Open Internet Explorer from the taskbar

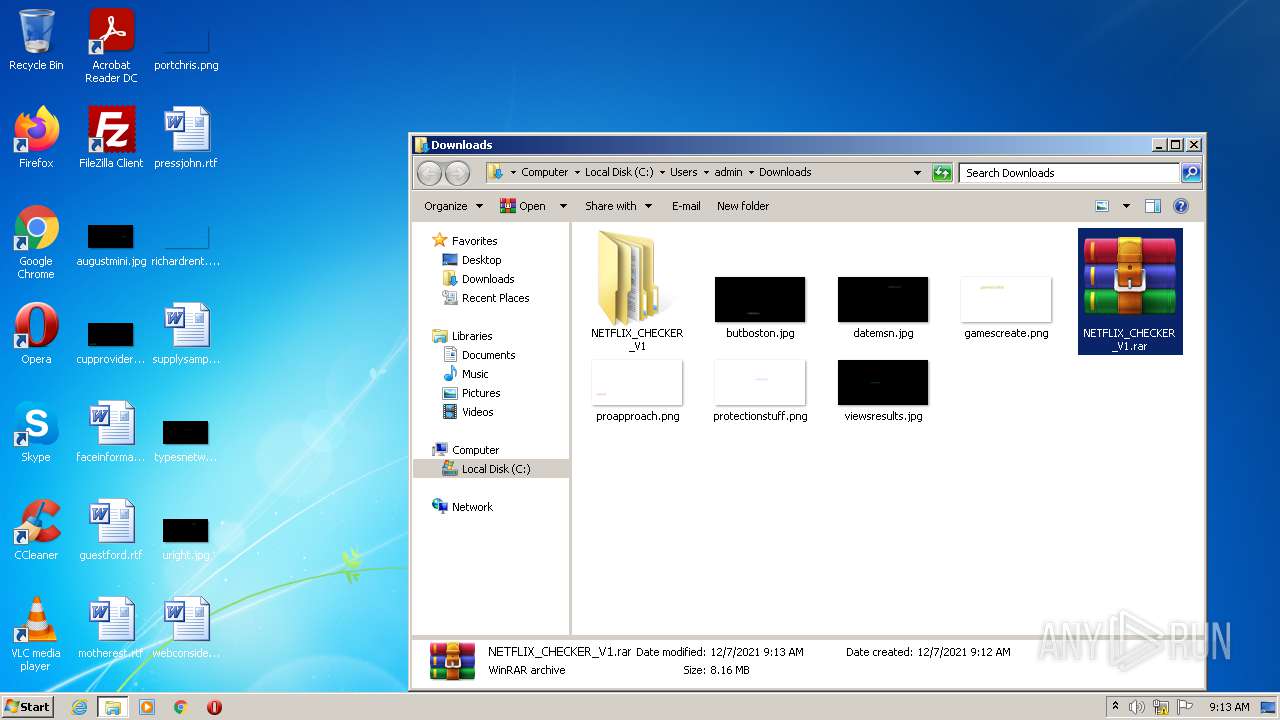click(x=79, y=707)
